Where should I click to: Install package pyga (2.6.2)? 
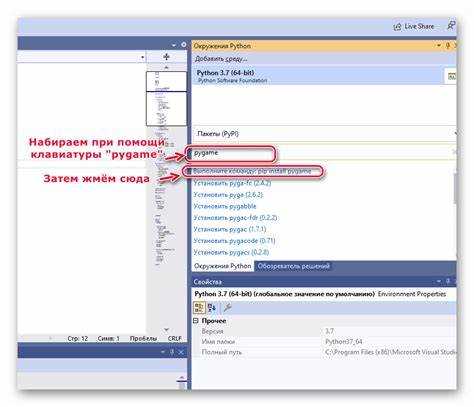(228, 195)
